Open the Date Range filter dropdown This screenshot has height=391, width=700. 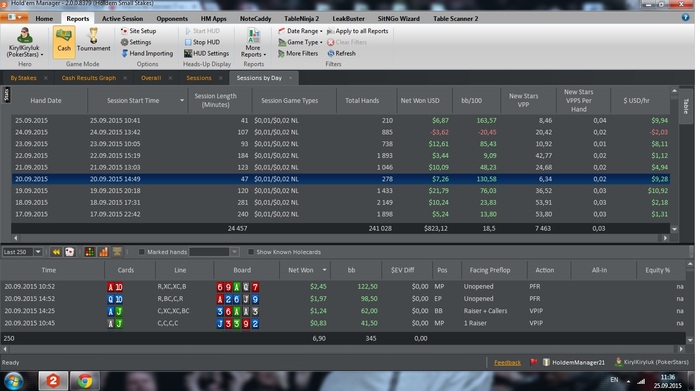(x=300, y=31)
